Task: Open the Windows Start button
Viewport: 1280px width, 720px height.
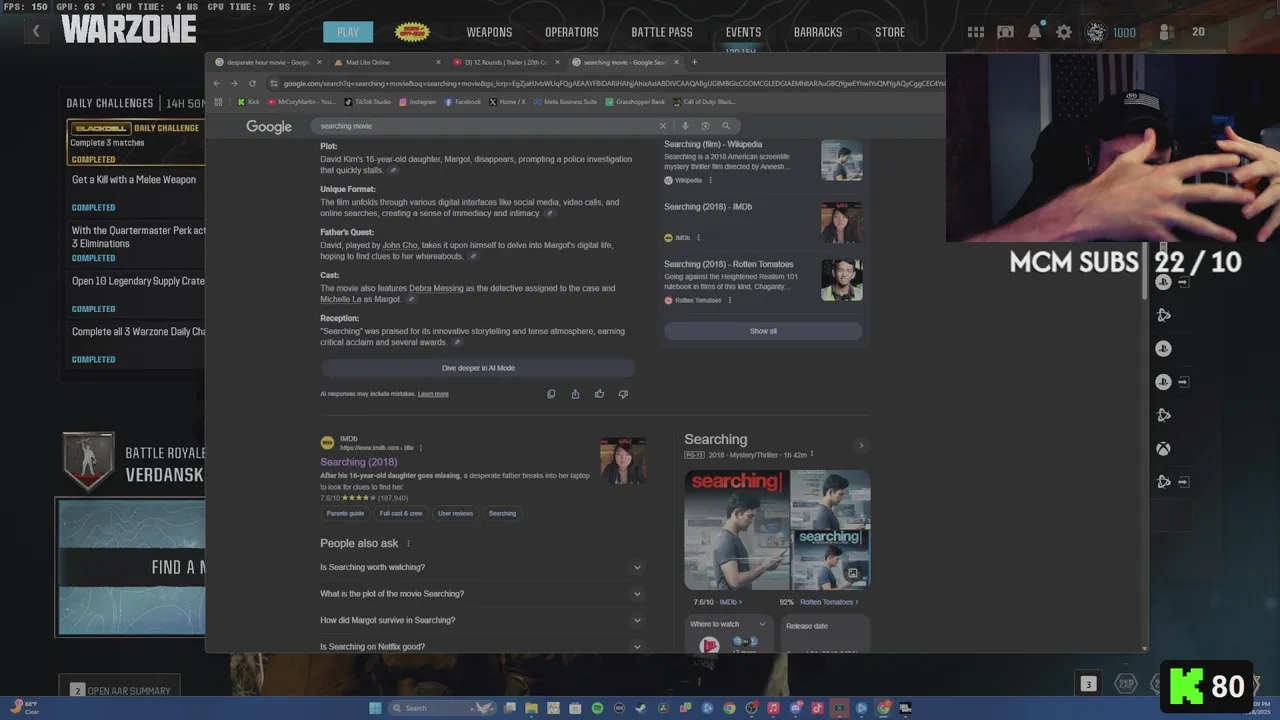Action: pos(375,708)
